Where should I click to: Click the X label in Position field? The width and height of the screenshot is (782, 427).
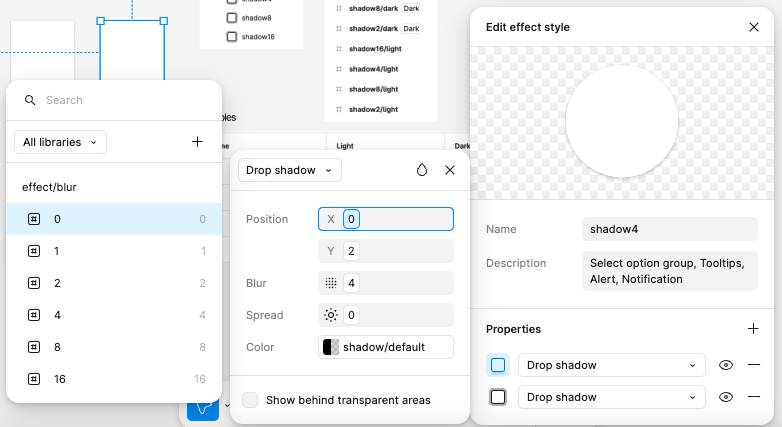331,219
